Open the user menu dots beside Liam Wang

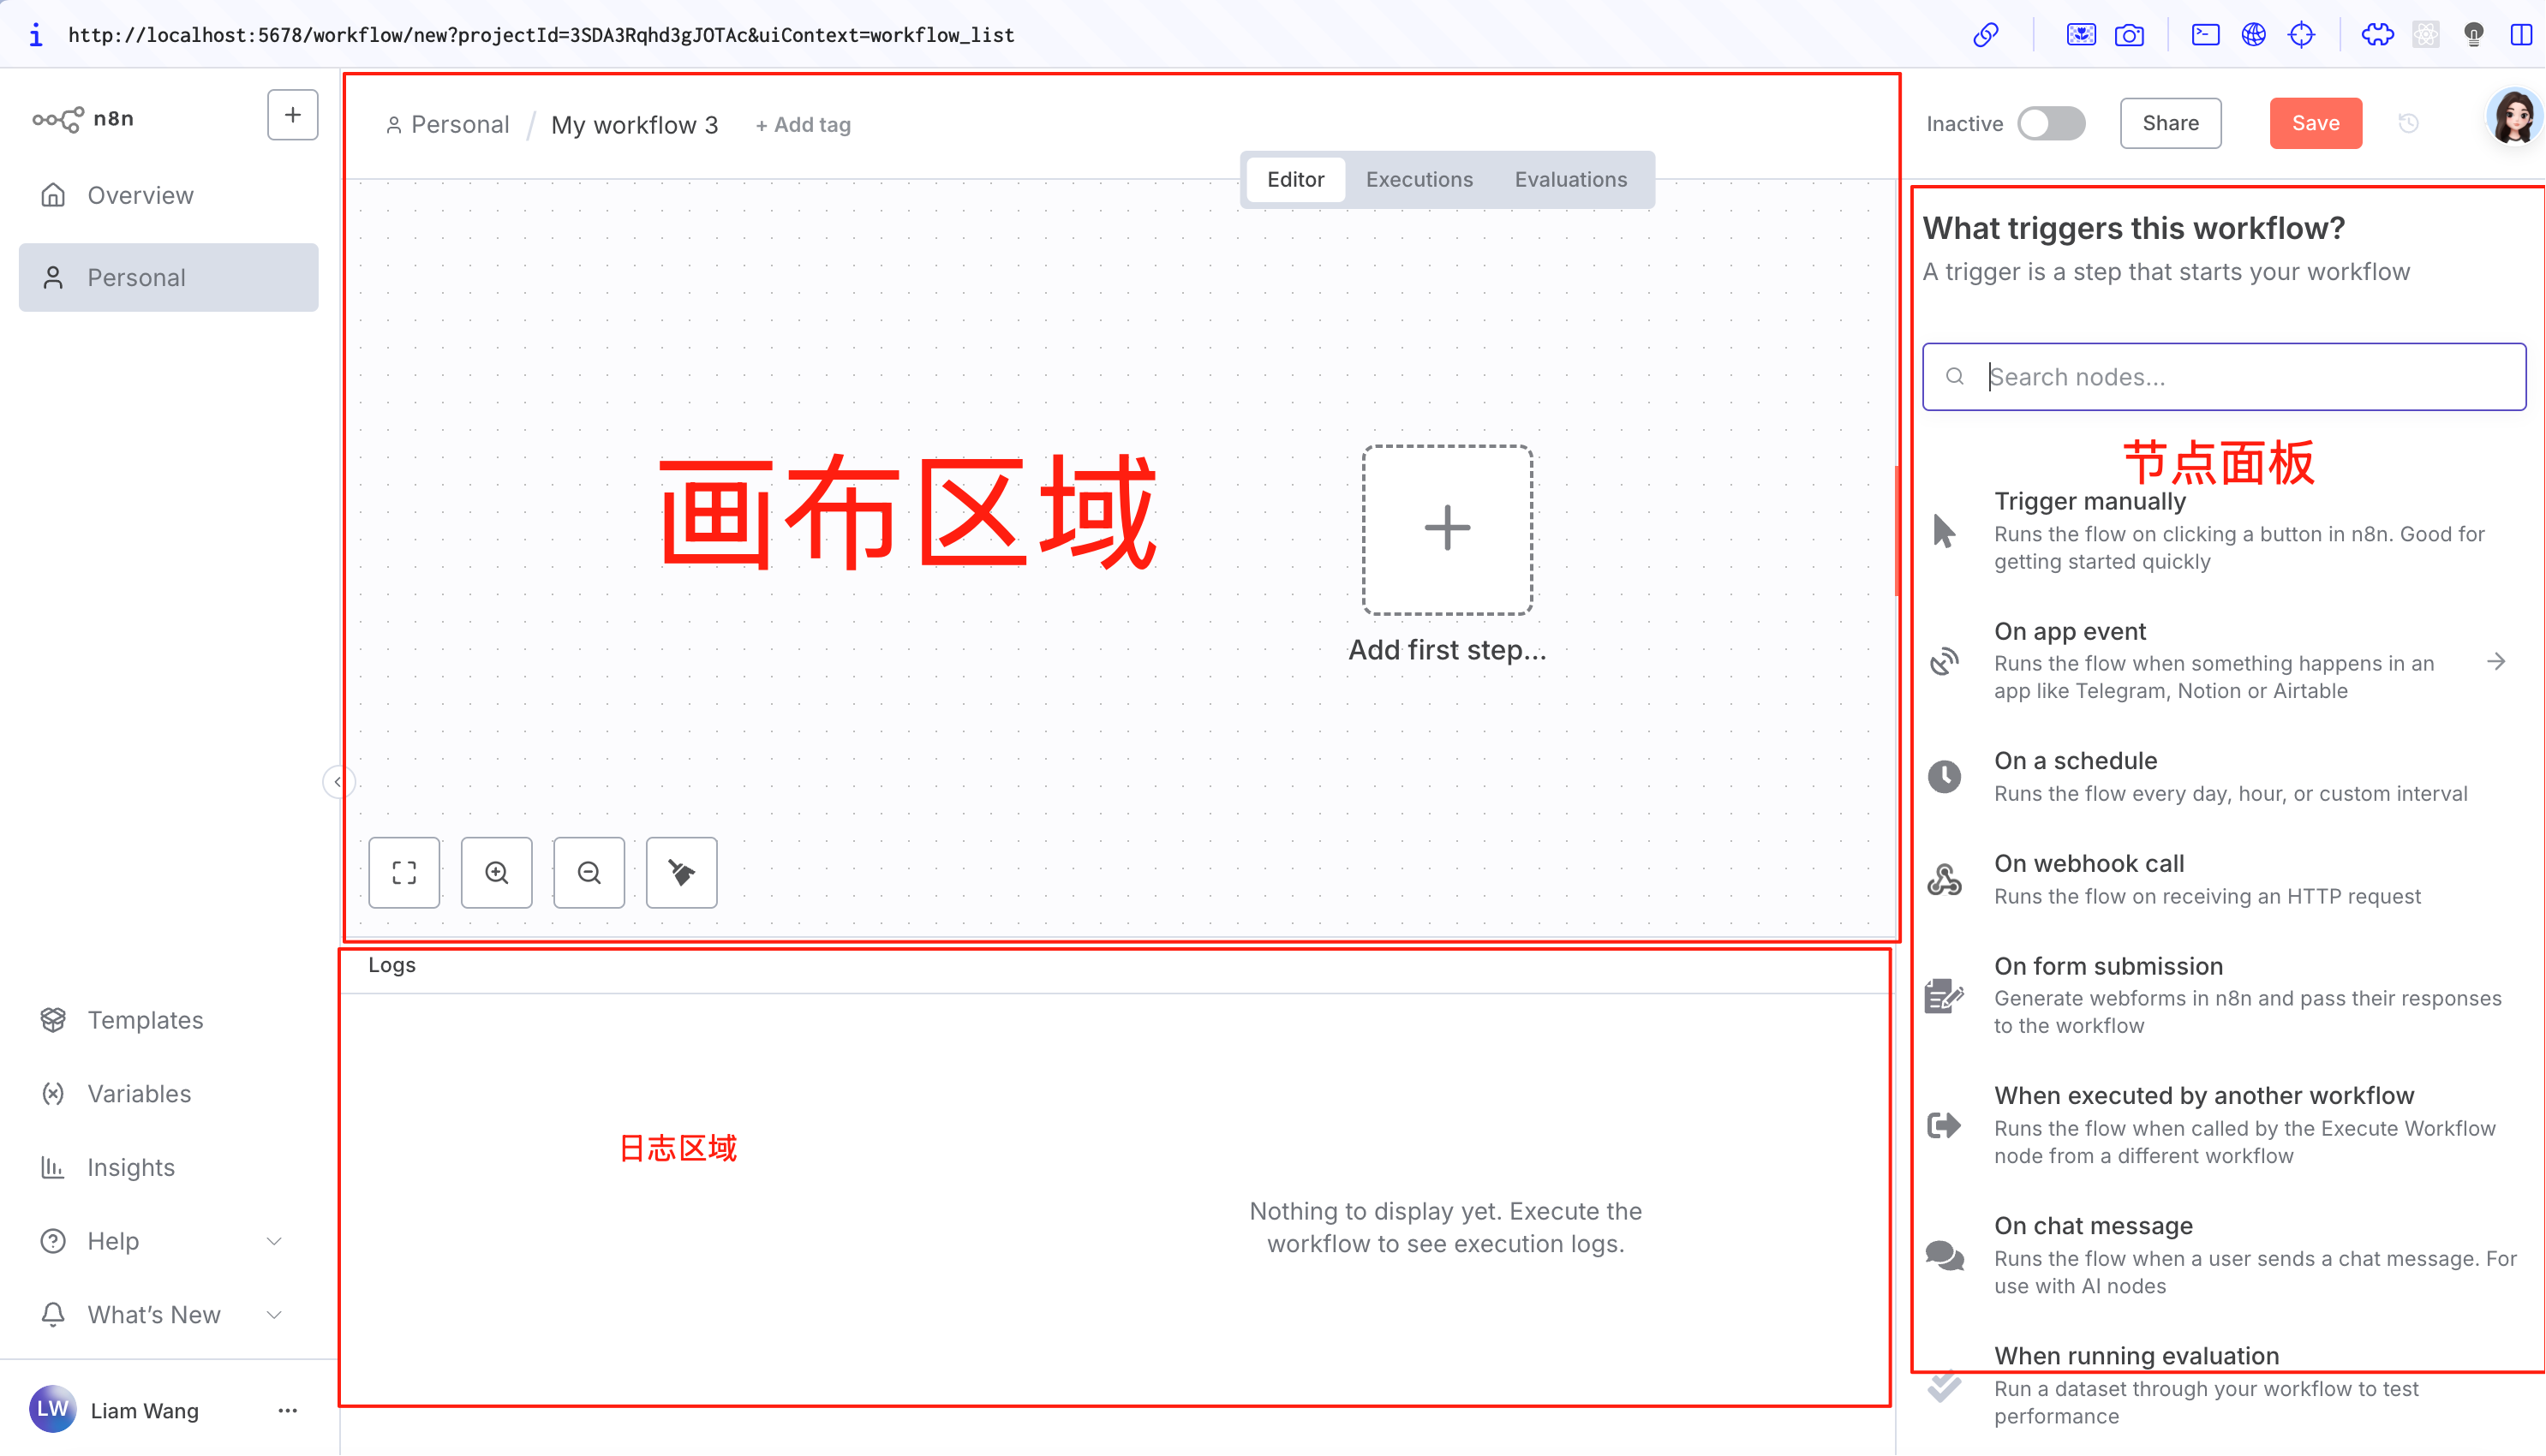(x=288, y=1410)
